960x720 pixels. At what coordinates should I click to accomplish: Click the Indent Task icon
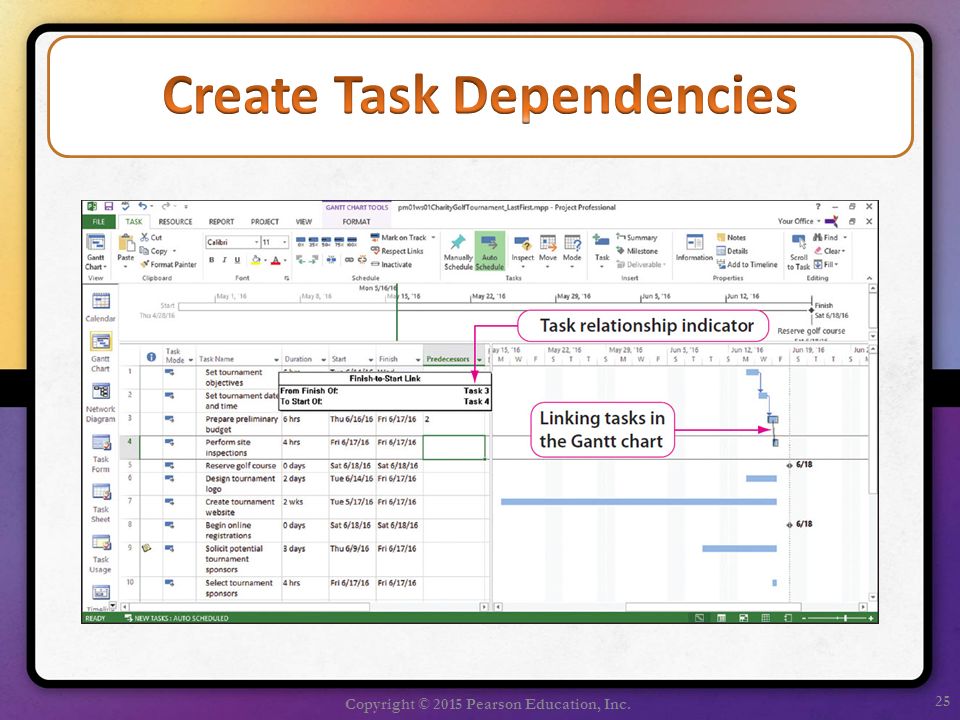(313, 260)
